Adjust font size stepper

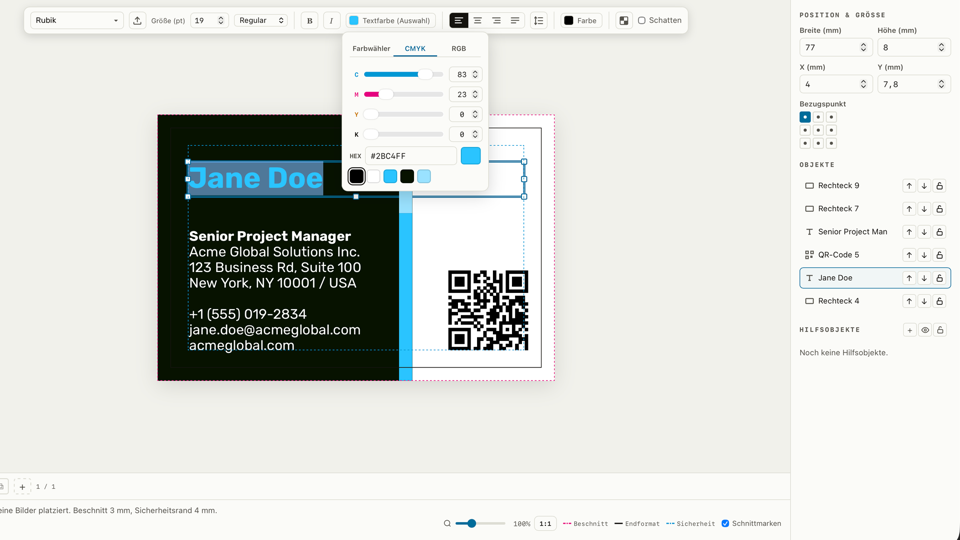click(x=220, y=20)
